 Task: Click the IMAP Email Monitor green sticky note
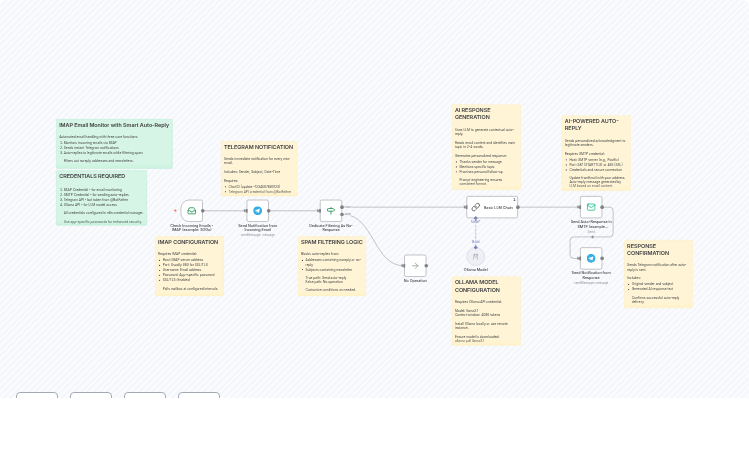114,144
